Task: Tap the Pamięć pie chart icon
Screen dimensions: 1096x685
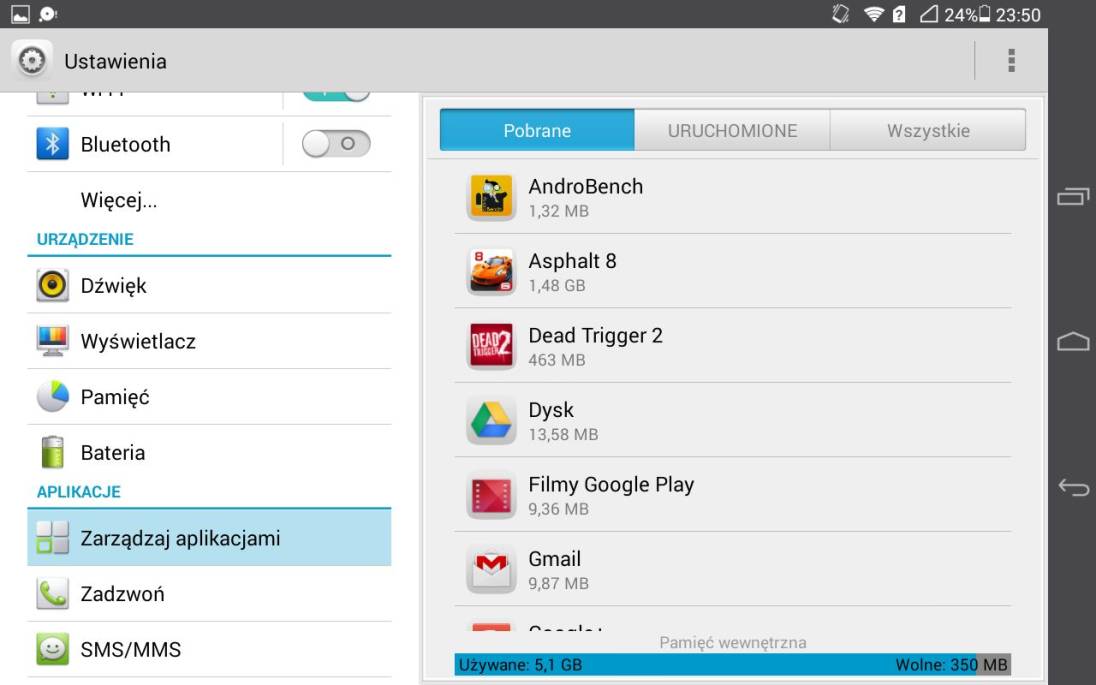Action: pos(52,396)
